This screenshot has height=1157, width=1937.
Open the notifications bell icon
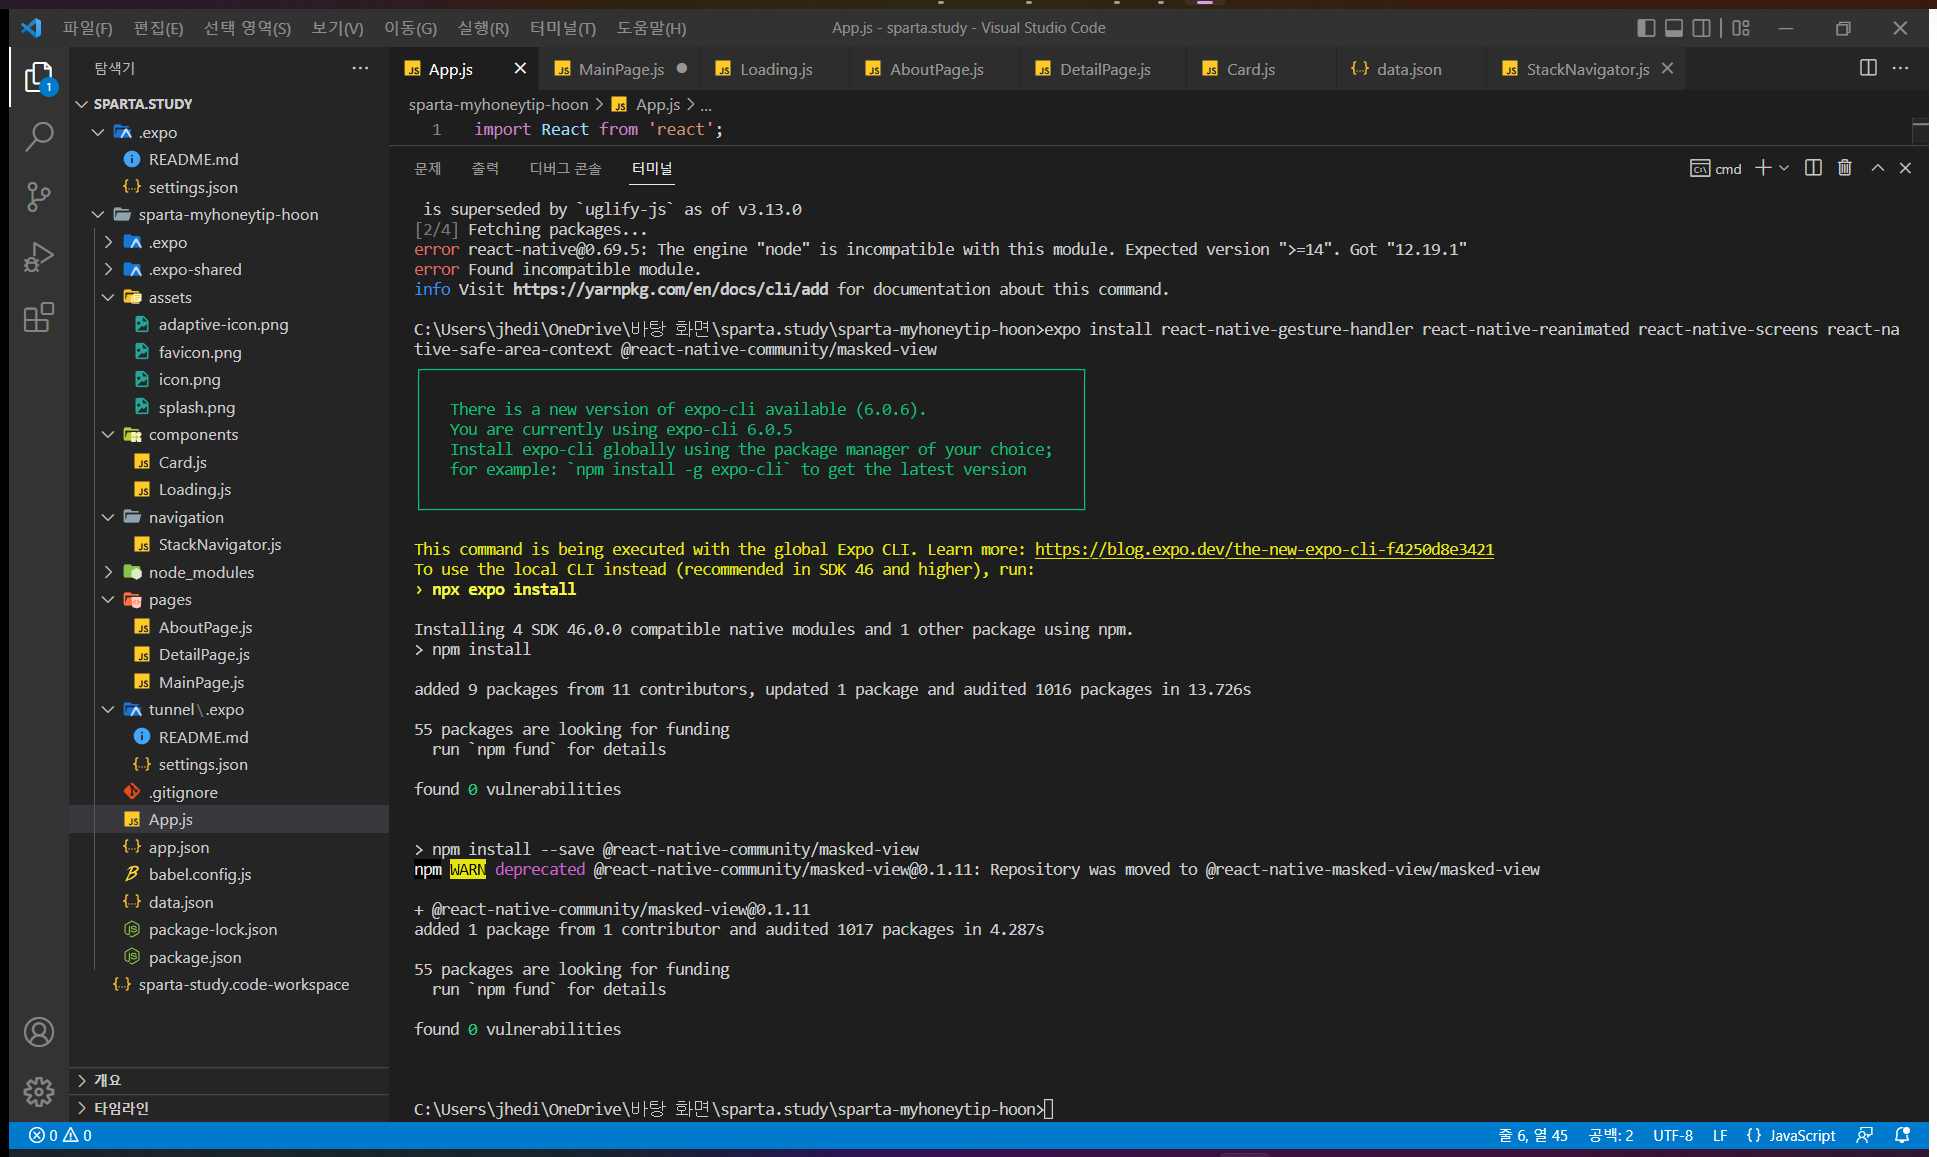pos(1902,1135)
